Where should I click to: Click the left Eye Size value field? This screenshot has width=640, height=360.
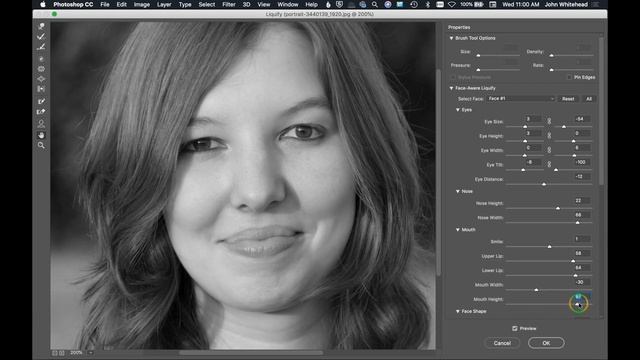pos(533,119)
